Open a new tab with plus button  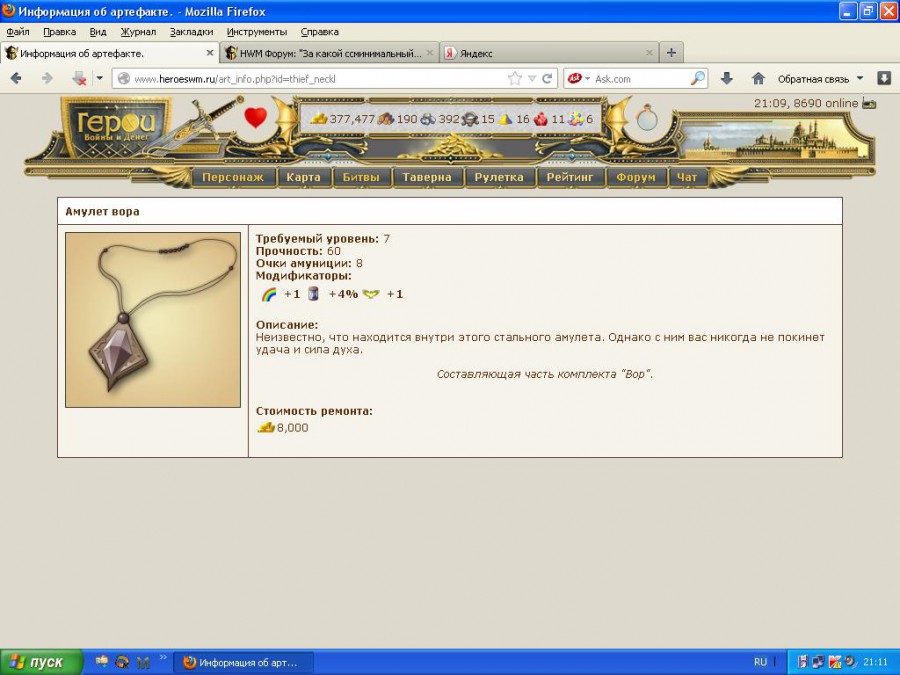click(x=671, y=53)
